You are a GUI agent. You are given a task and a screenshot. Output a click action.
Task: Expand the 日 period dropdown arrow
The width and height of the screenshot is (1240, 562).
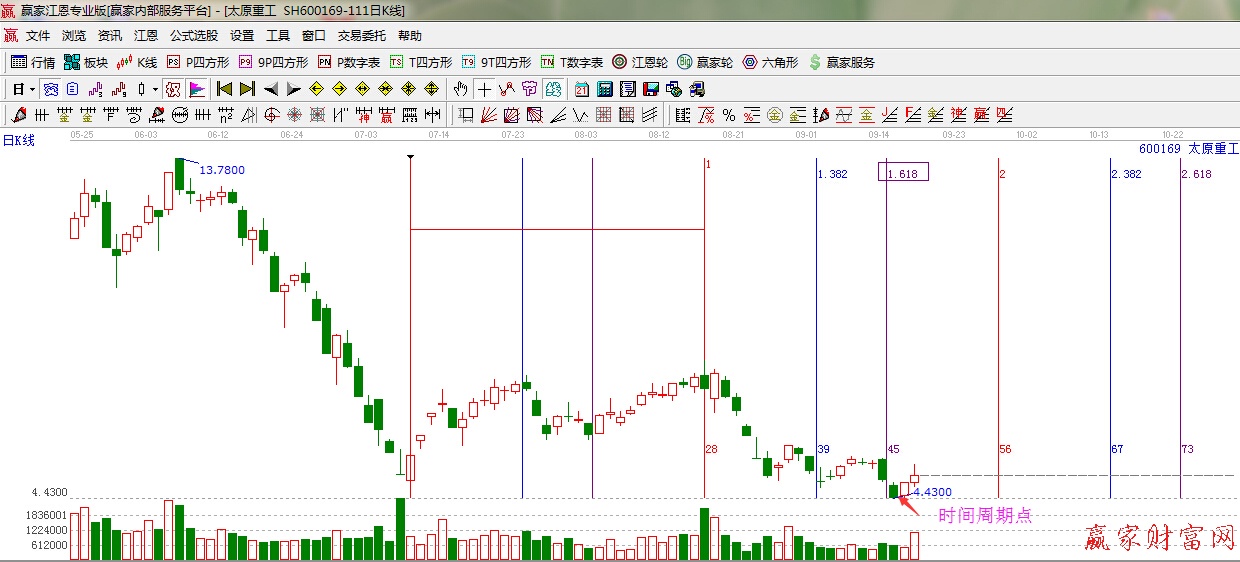click(32, 89)
